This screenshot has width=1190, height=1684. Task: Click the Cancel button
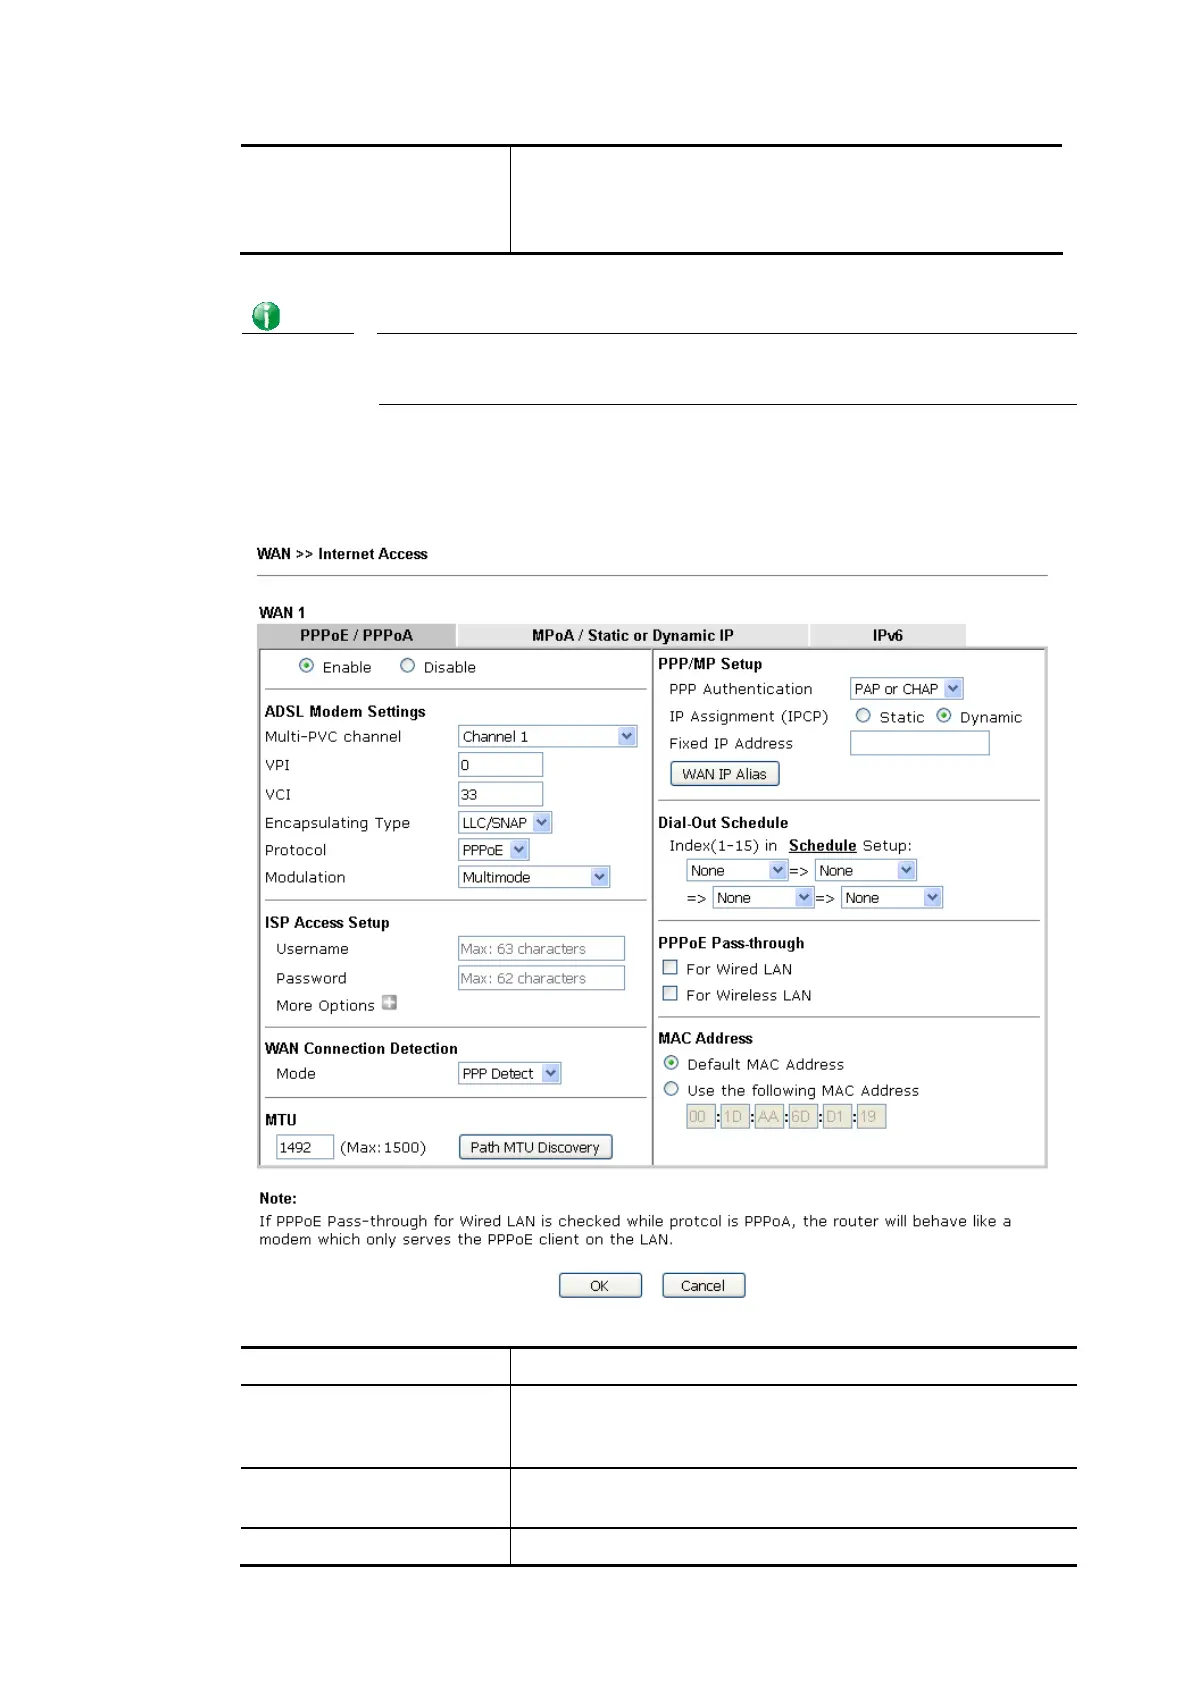point(703,1286)
